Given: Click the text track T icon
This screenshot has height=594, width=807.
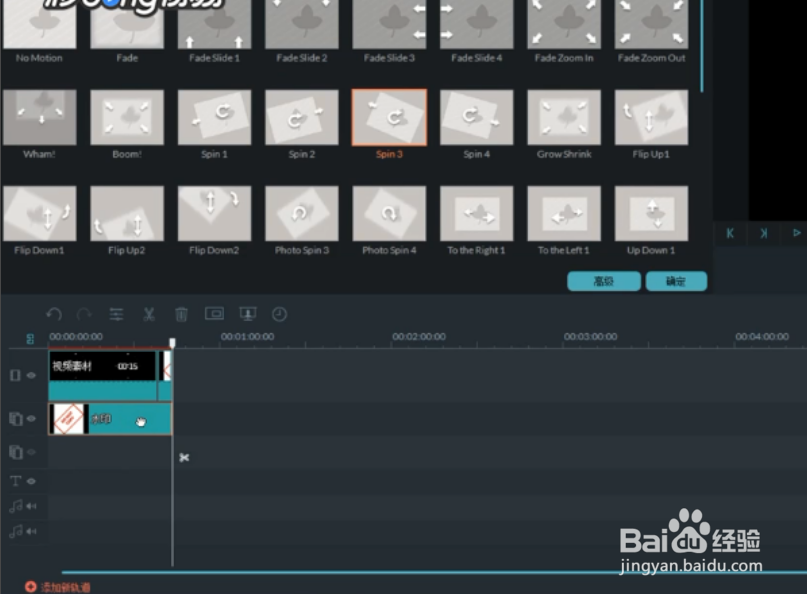Looking at the screenshot, I should pyautogui.click(x=15, y=481).
